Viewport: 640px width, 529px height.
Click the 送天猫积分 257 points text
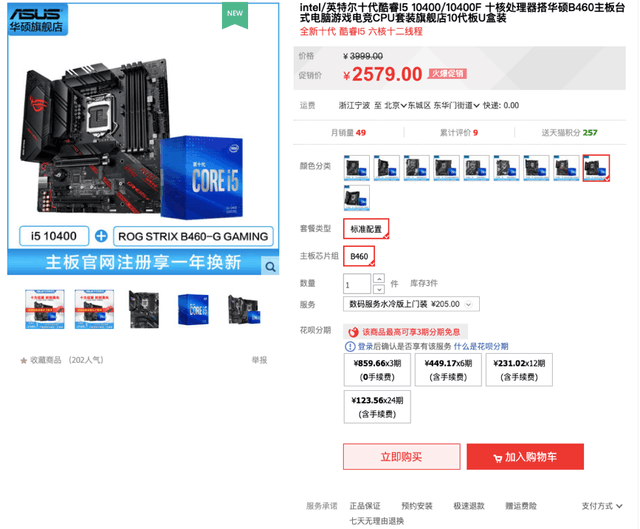tap(569, 133)
